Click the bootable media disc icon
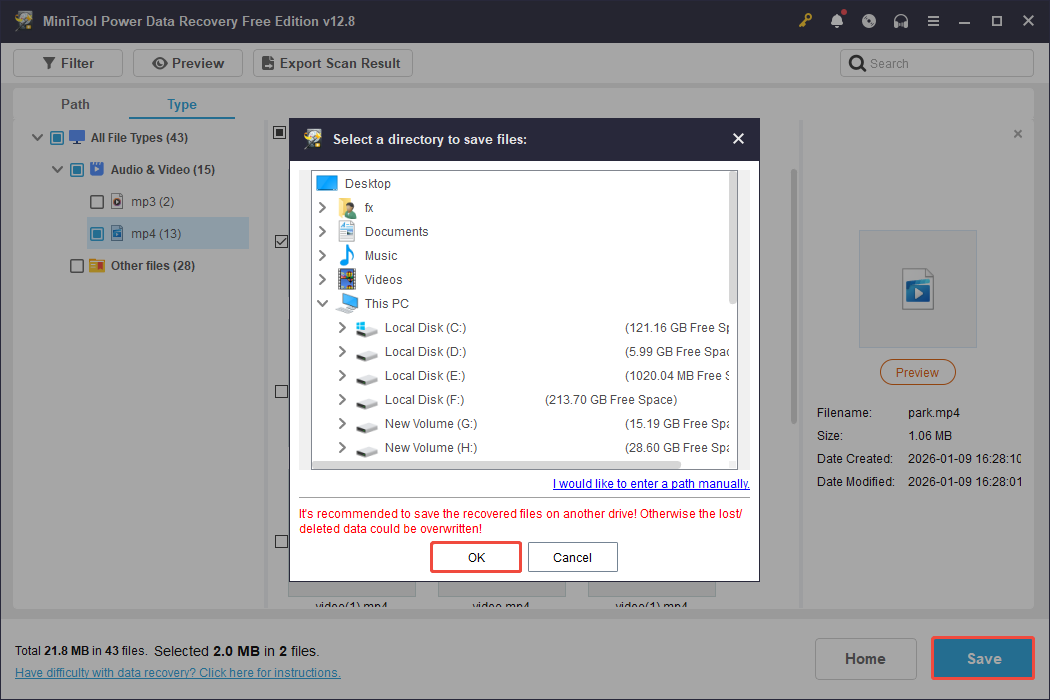 point(869,20)
